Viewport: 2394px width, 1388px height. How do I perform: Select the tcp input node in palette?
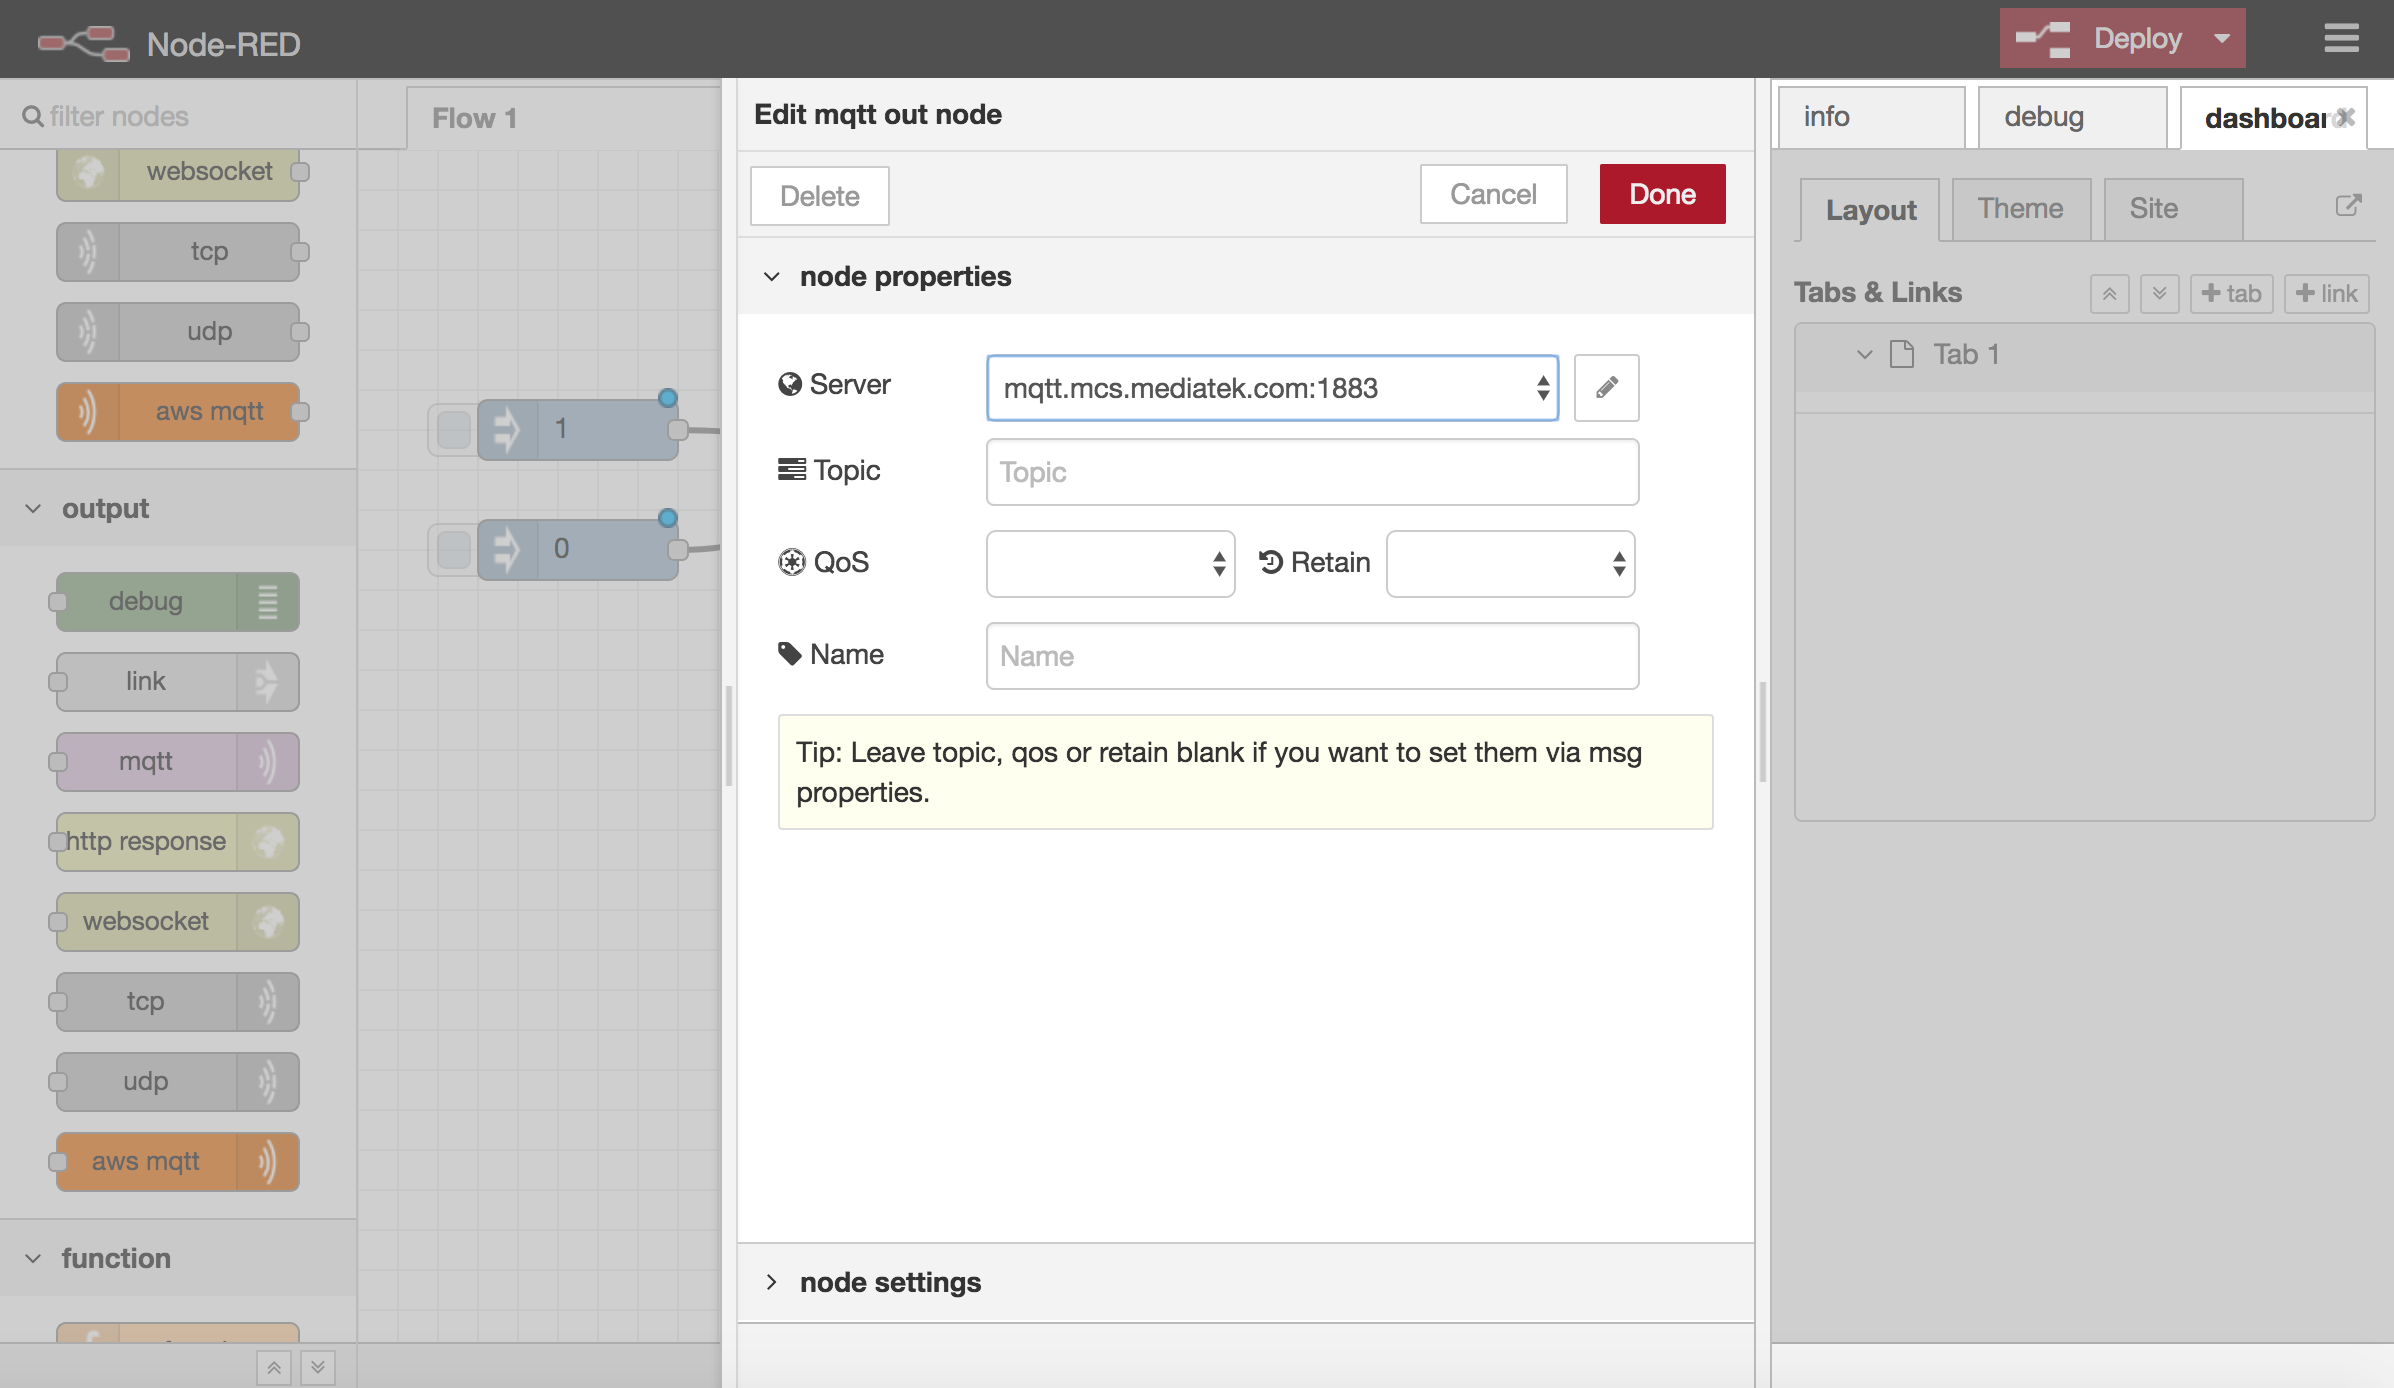click(178, 252)
